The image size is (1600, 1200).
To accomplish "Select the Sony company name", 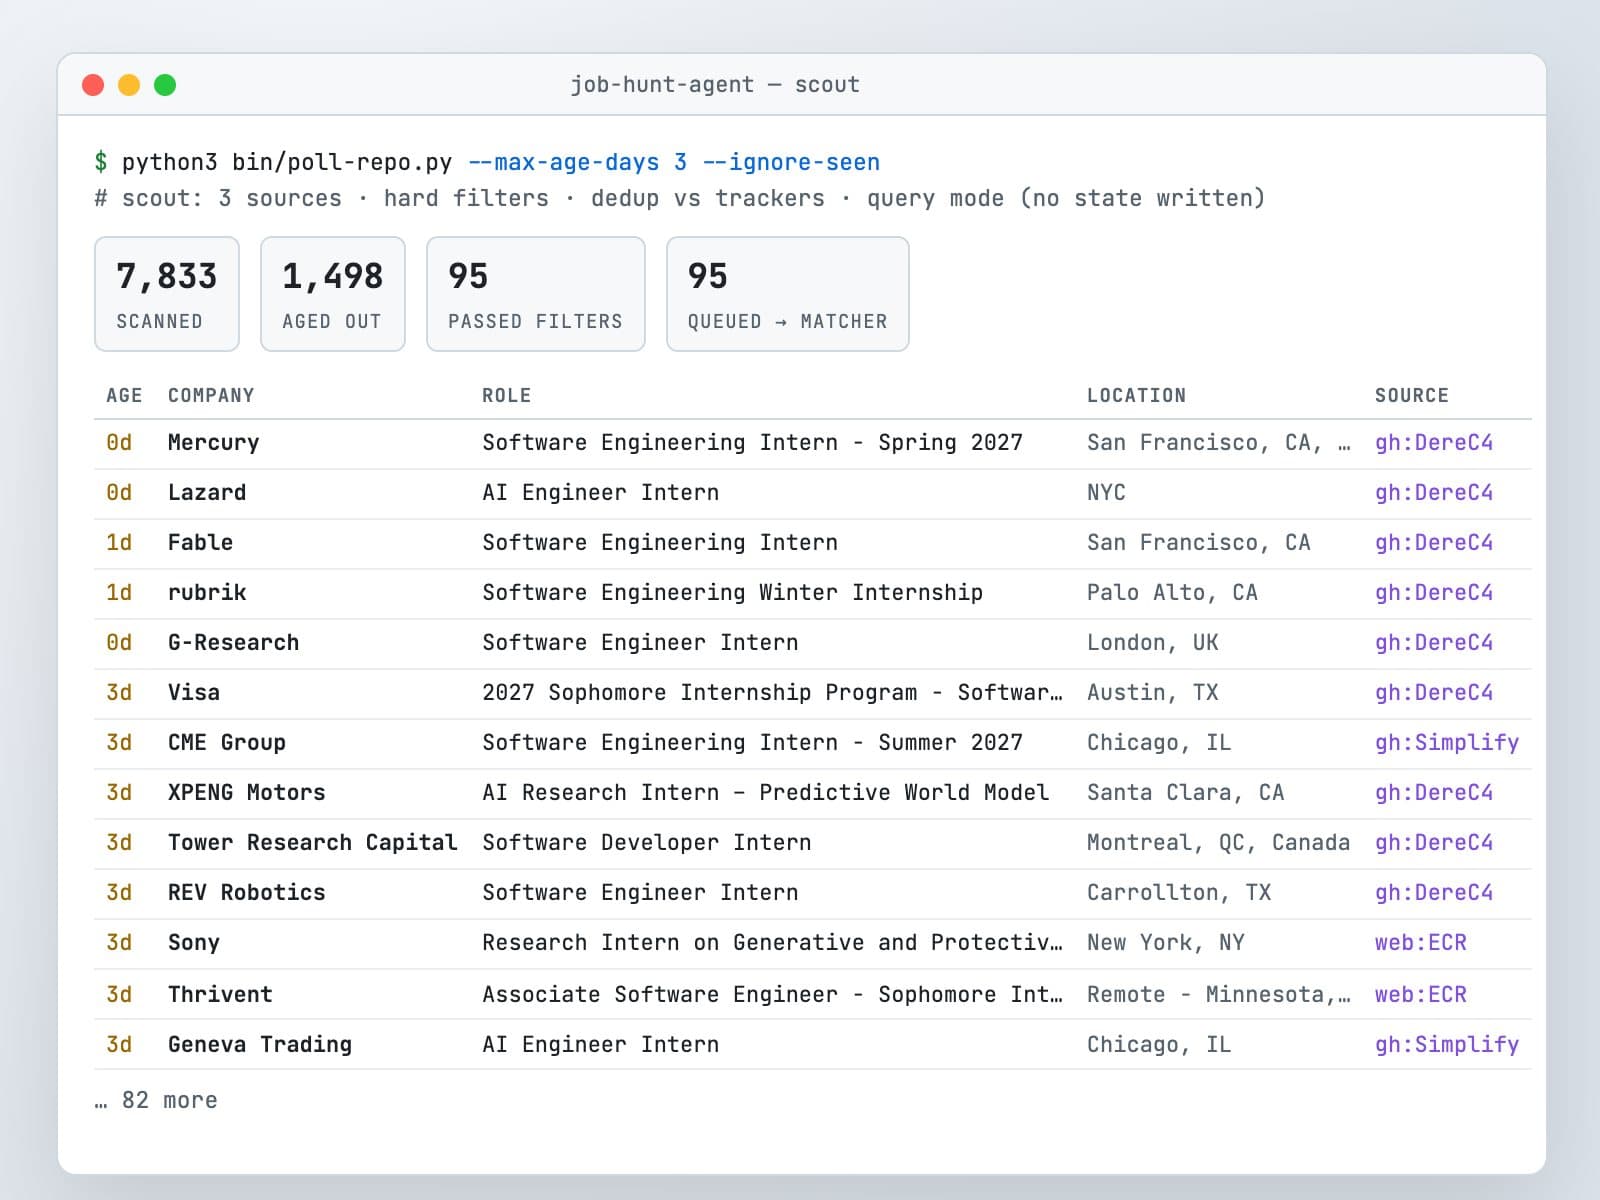I will (194, 943).
